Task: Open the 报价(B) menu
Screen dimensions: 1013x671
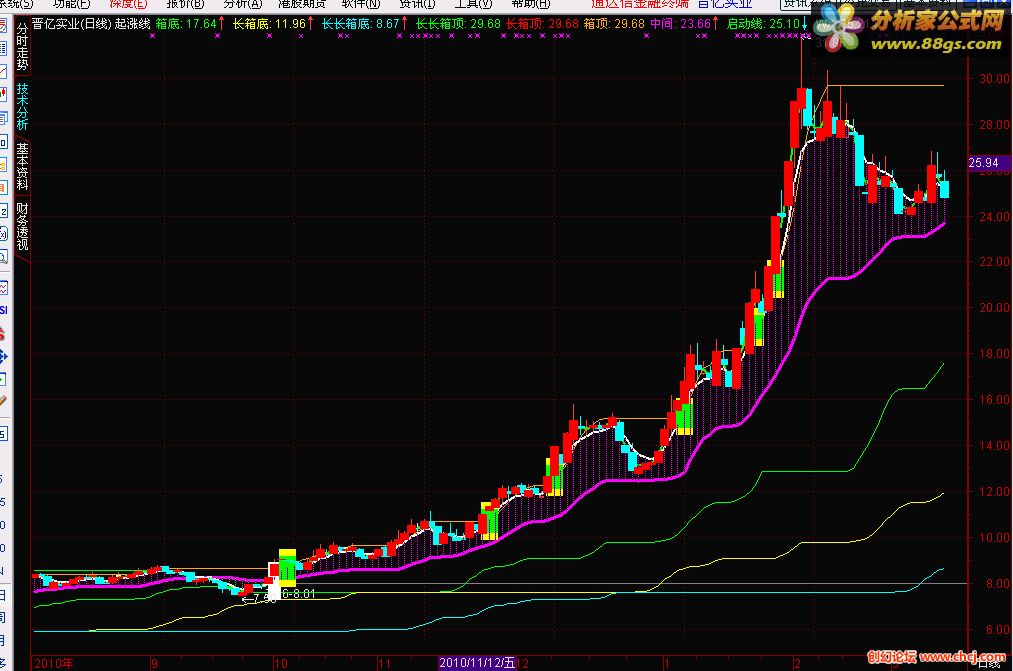Action: click(185, 4)
